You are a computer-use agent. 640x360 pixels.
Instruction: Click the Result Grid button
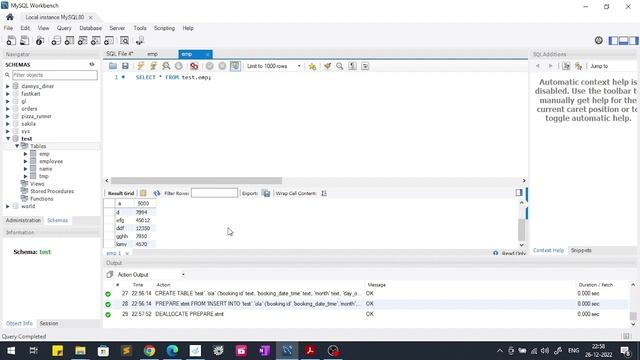click(x=120, y=193)
